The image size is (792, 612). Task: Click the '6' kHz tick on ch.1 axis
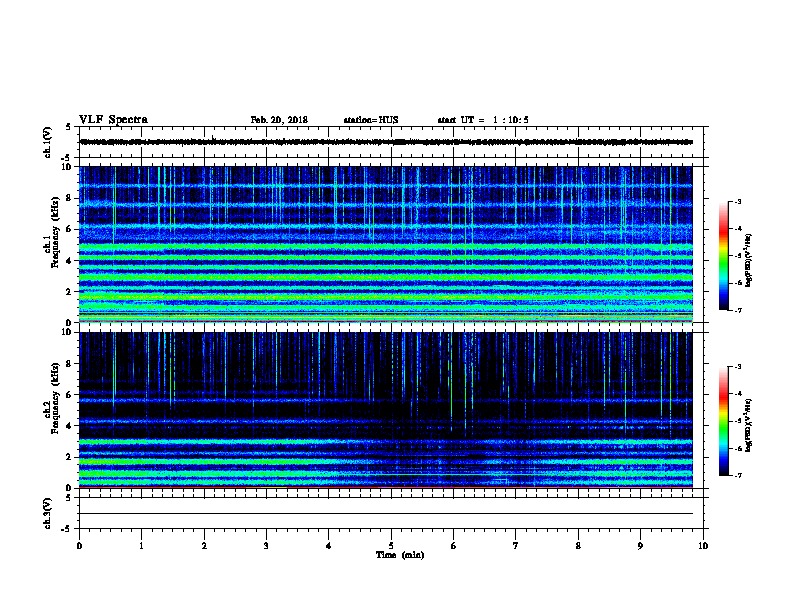(x=69, y=229)
